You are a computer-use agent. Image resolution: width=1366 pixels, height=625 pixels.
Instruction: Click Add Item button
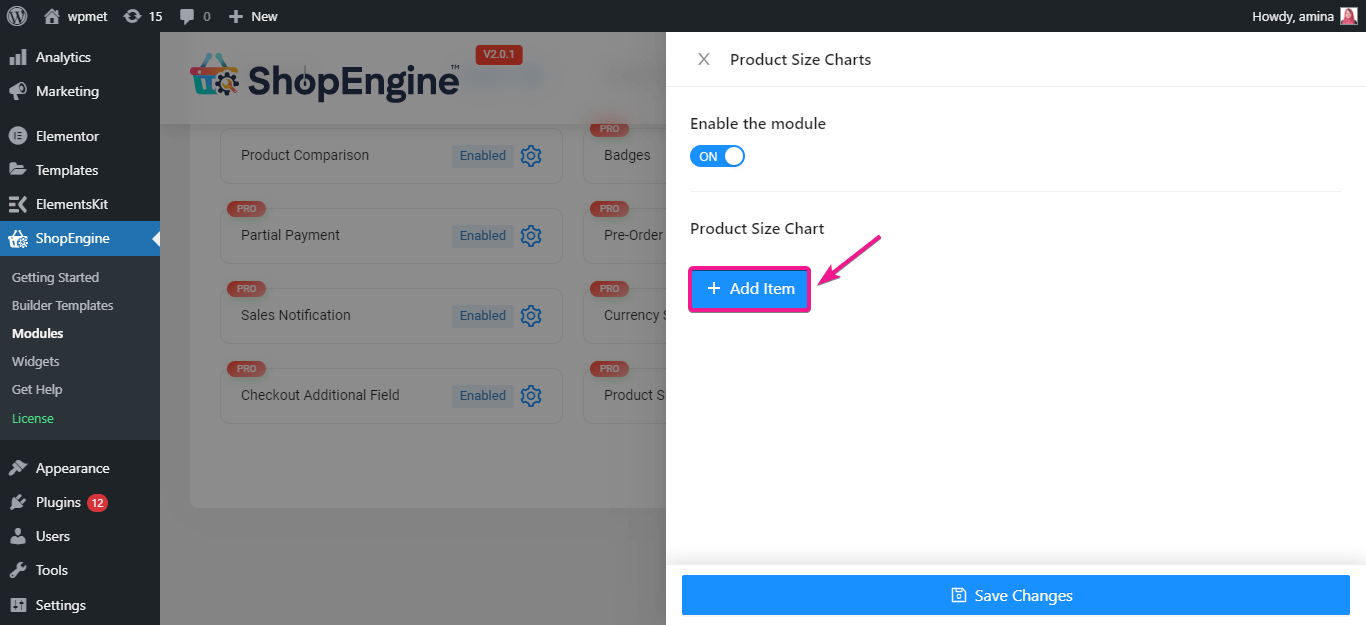(x=750, y=289)
